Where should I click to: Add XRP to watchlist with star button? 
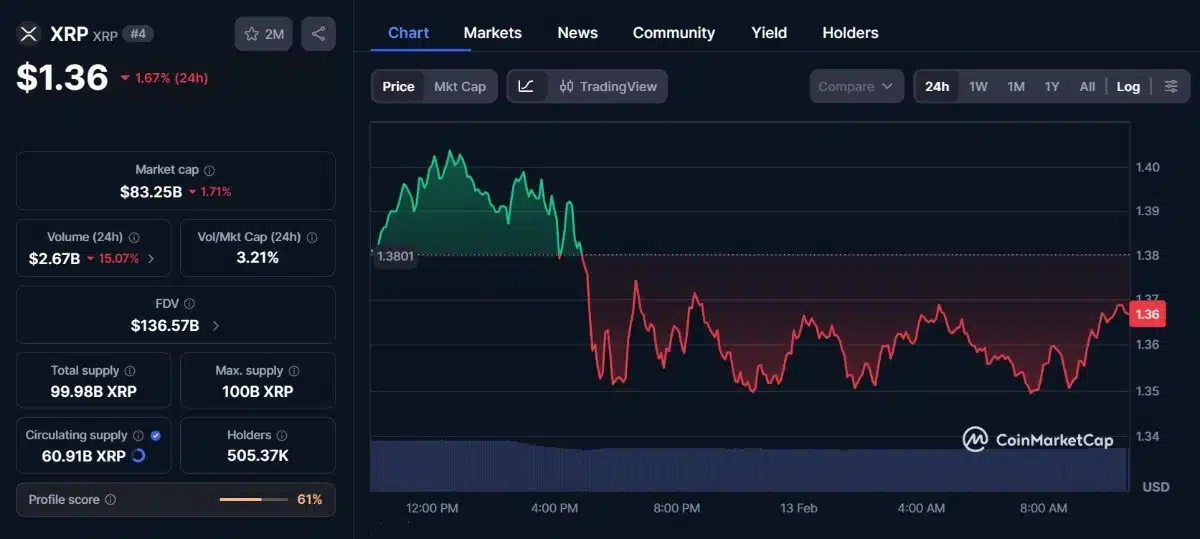[264, 34]
